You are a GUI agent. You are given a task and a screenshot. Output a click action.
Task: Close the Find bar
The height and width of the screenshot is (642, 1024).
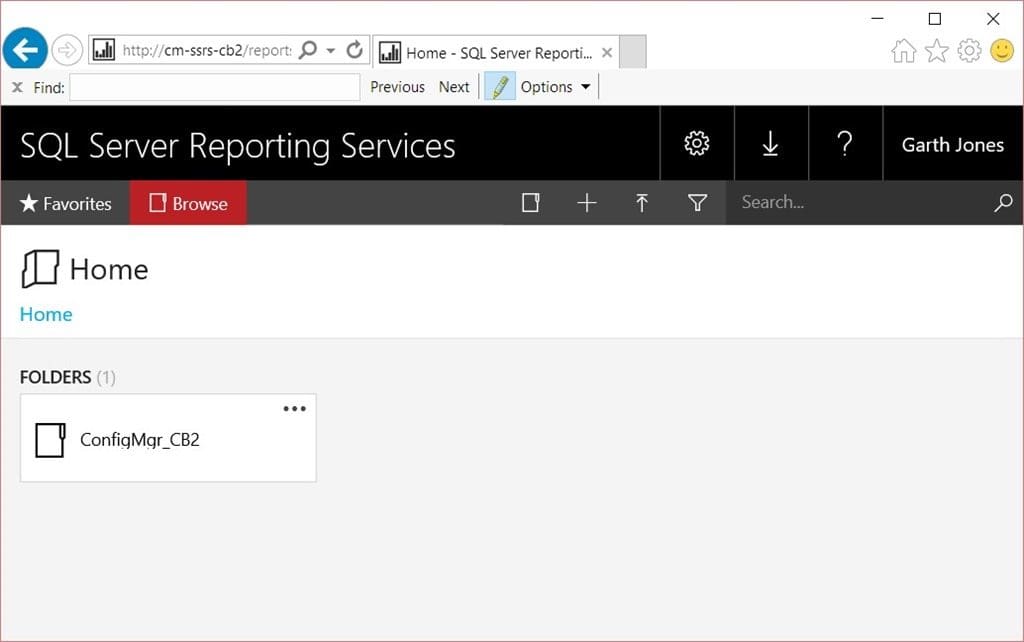click(x=18, y=87)
